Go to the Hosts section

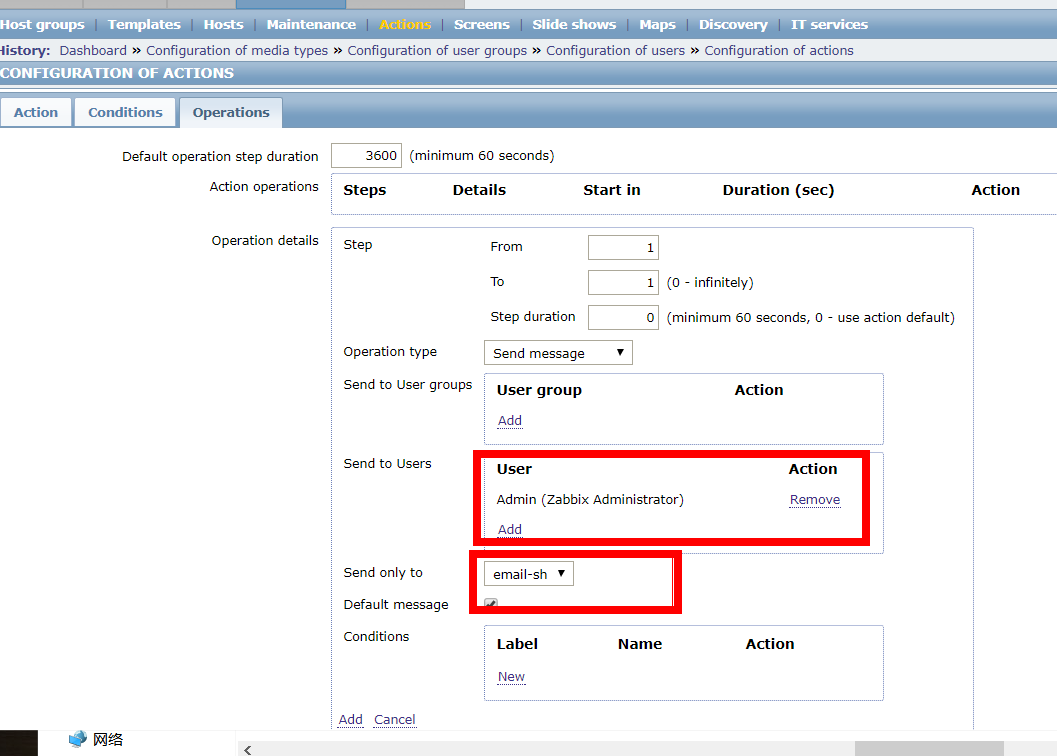pyautogui.click(x=223, y=24)
